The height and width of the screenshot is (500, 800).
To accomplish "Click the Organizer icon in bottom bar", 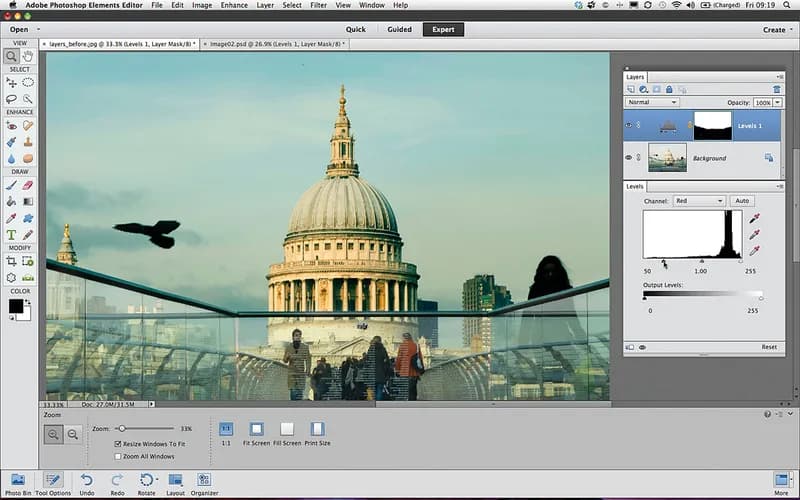I will tap(204, 480).
